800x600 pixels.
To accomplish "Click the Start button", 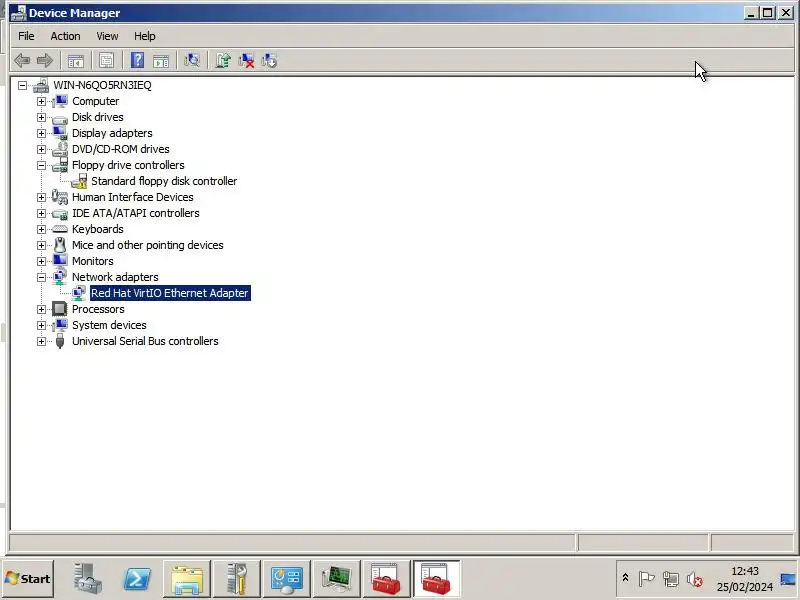I will coord(28,579).
